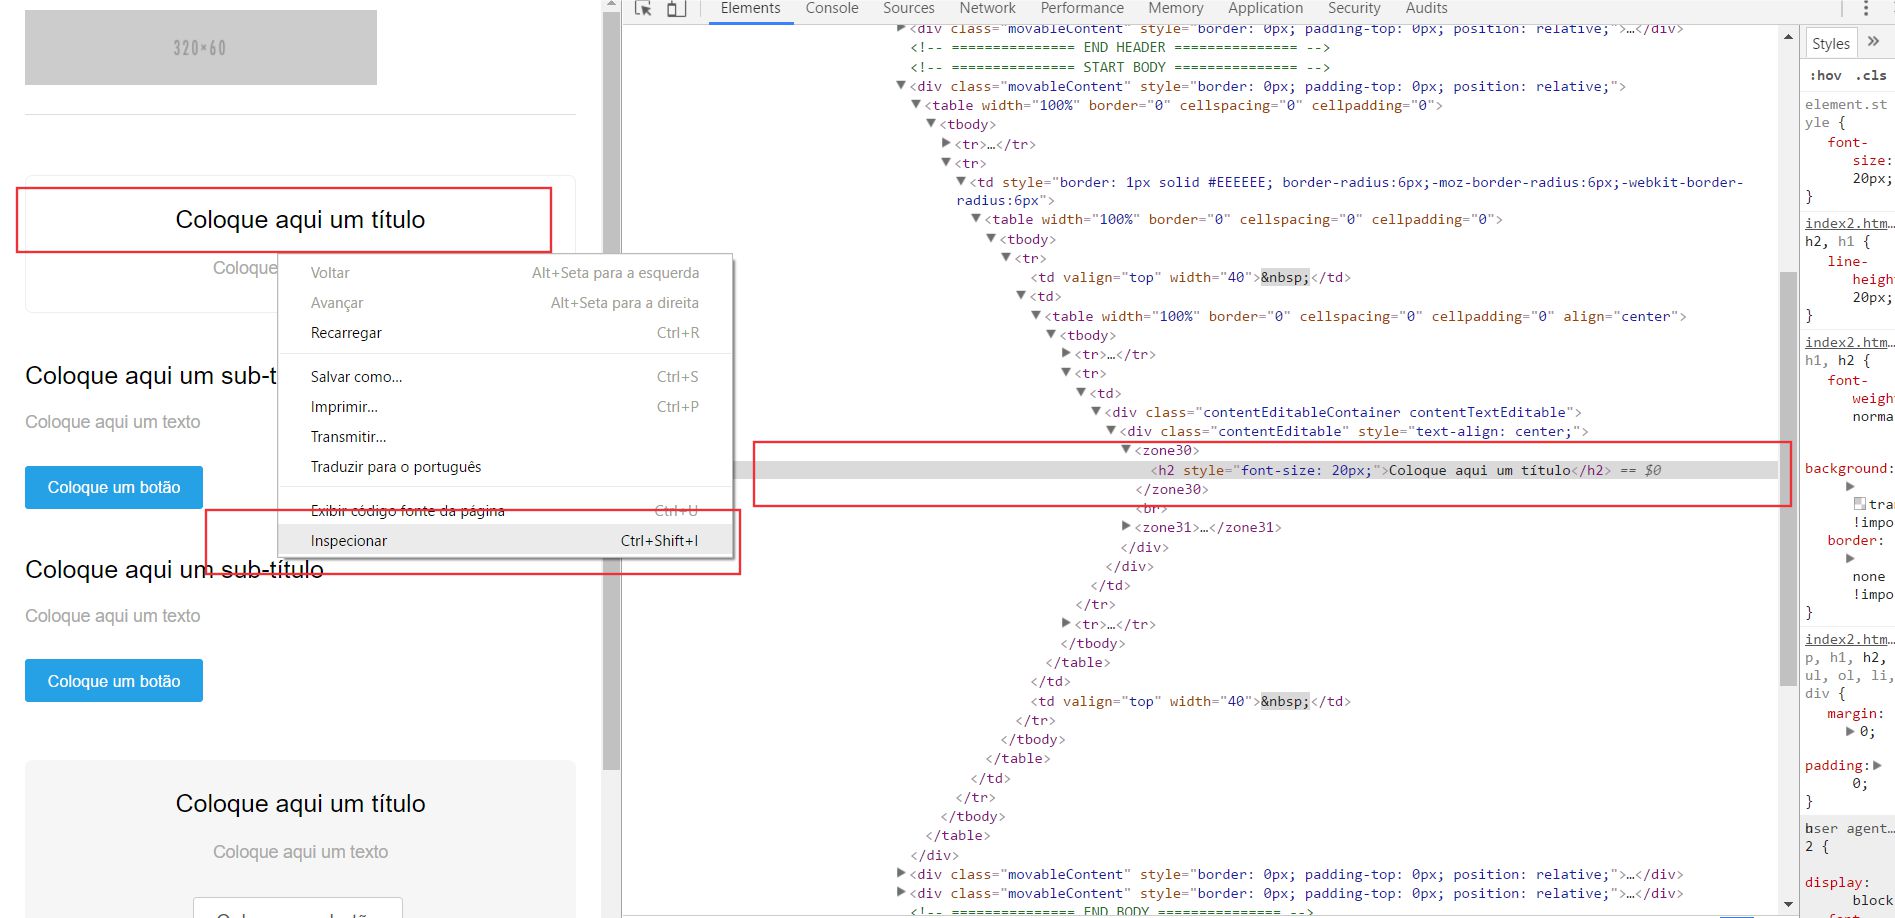Click the DOM tree scroll-down arrow
The height and width of the screenshot is (918, 1895).
pos(1788,904)
